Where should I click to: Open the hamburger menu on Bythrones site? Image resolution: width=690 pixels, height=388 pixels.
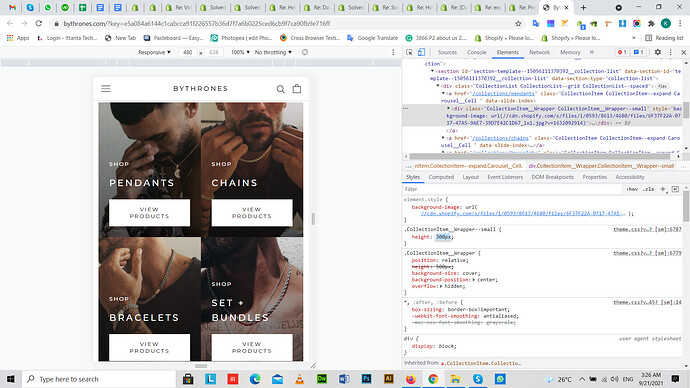[x=106, y=88]
